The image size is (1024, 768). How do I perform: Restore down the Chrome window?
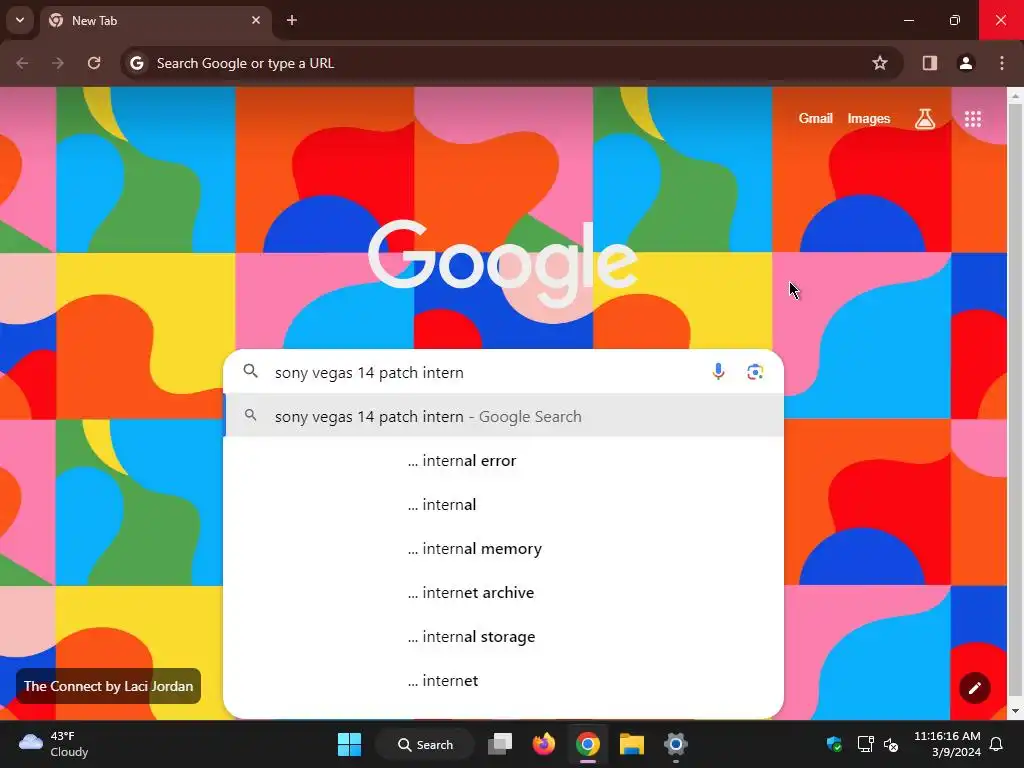pyautogui.click(x=955, y=20)
